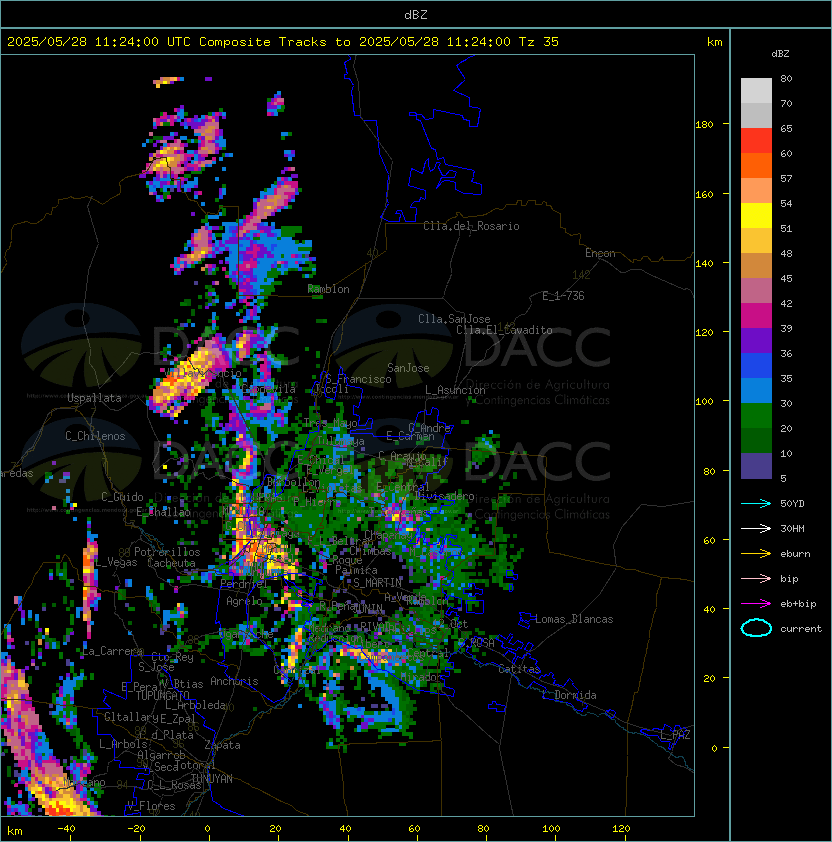The width and height of the screenshot is (832, 842).
Task: Click the 'Agrelo' place label
Action: (x=244, y=601)
